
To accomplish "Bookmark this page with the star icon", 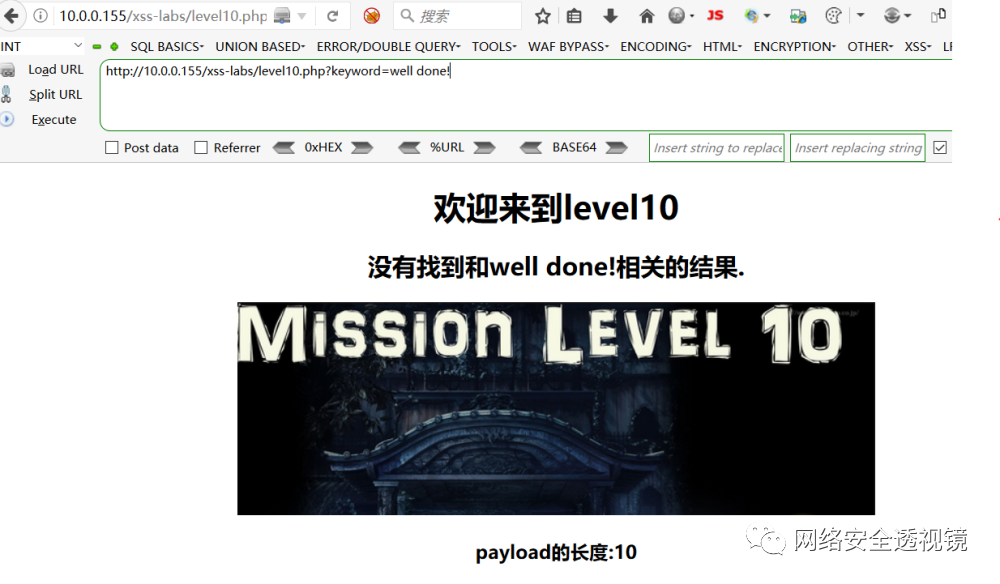I will coord(543,16).
